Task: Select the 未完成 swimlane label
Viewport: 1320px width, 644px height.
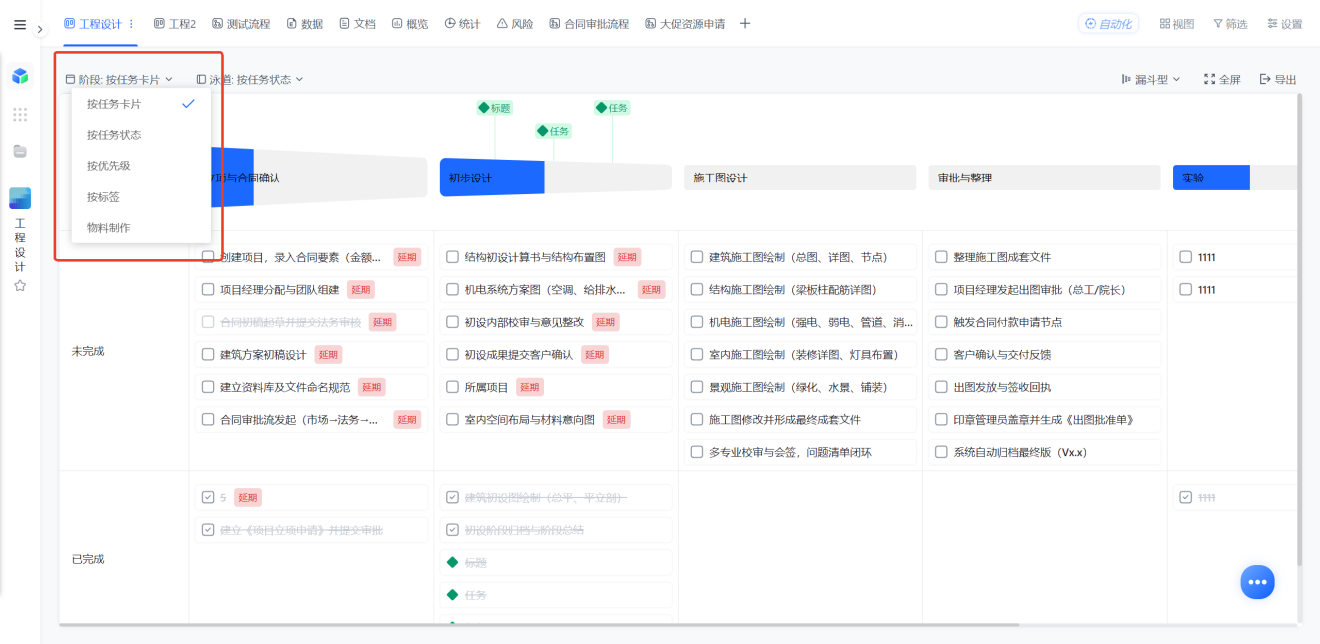Action: [88, 351]
